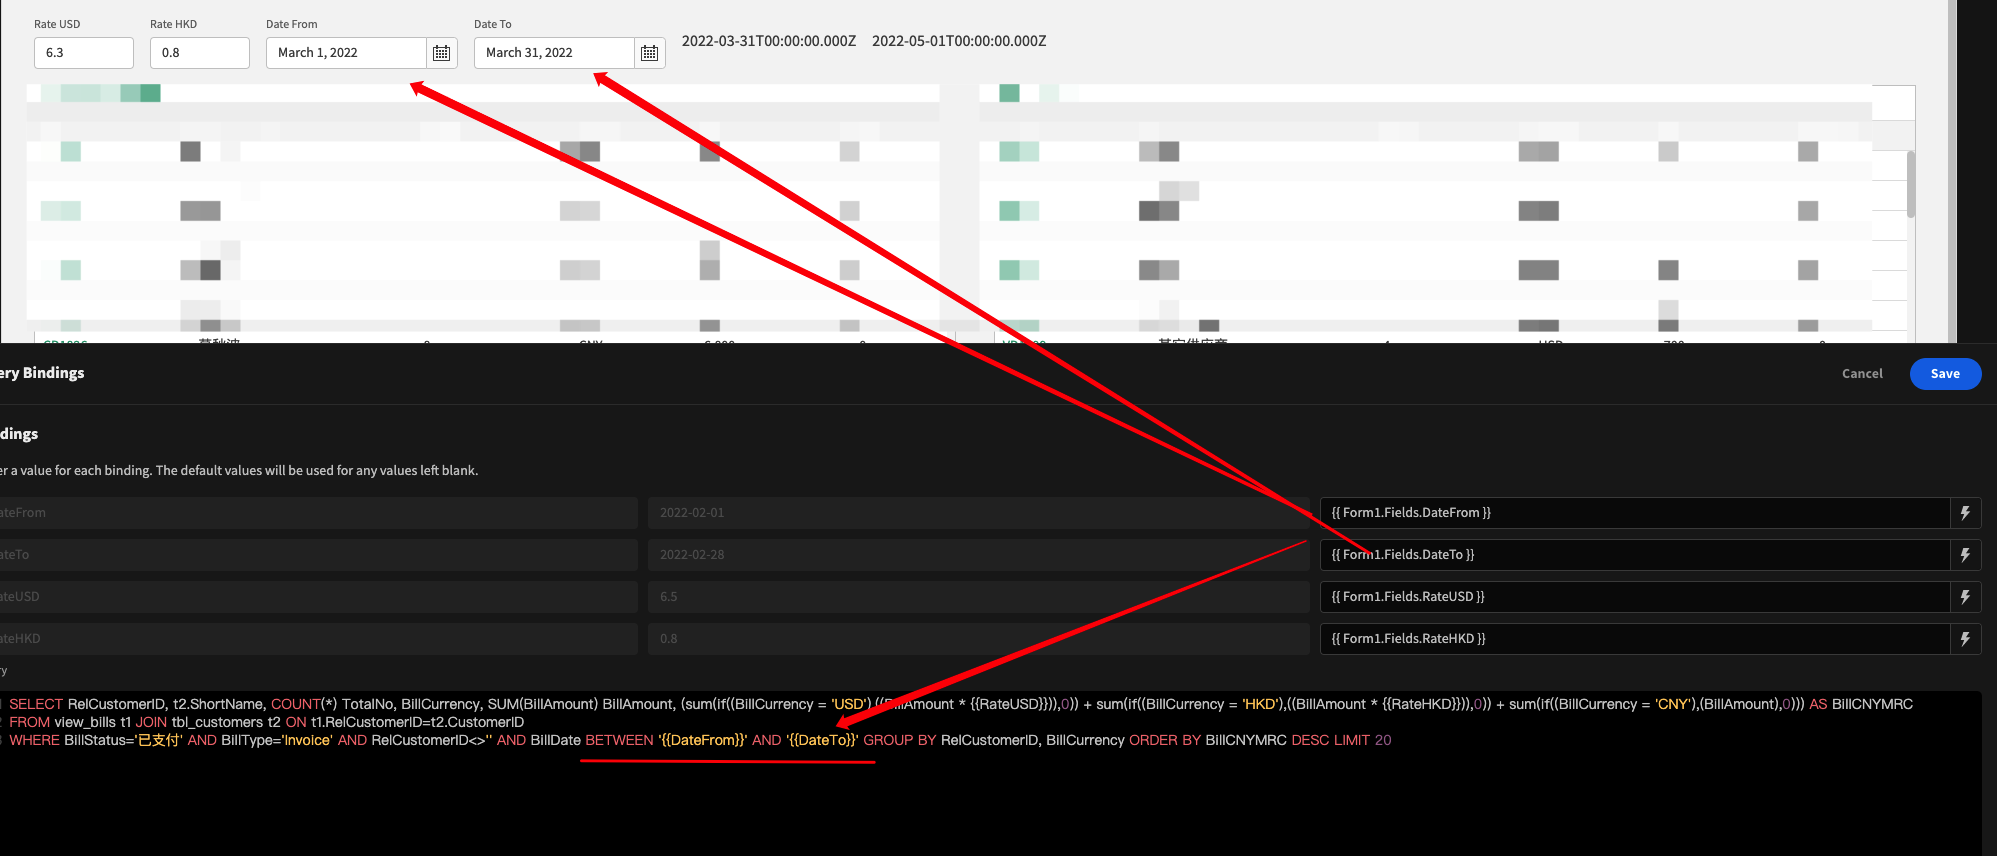Save the query bindings
This screenshot has height=856, width=1997.
[x=1945, y=374]
